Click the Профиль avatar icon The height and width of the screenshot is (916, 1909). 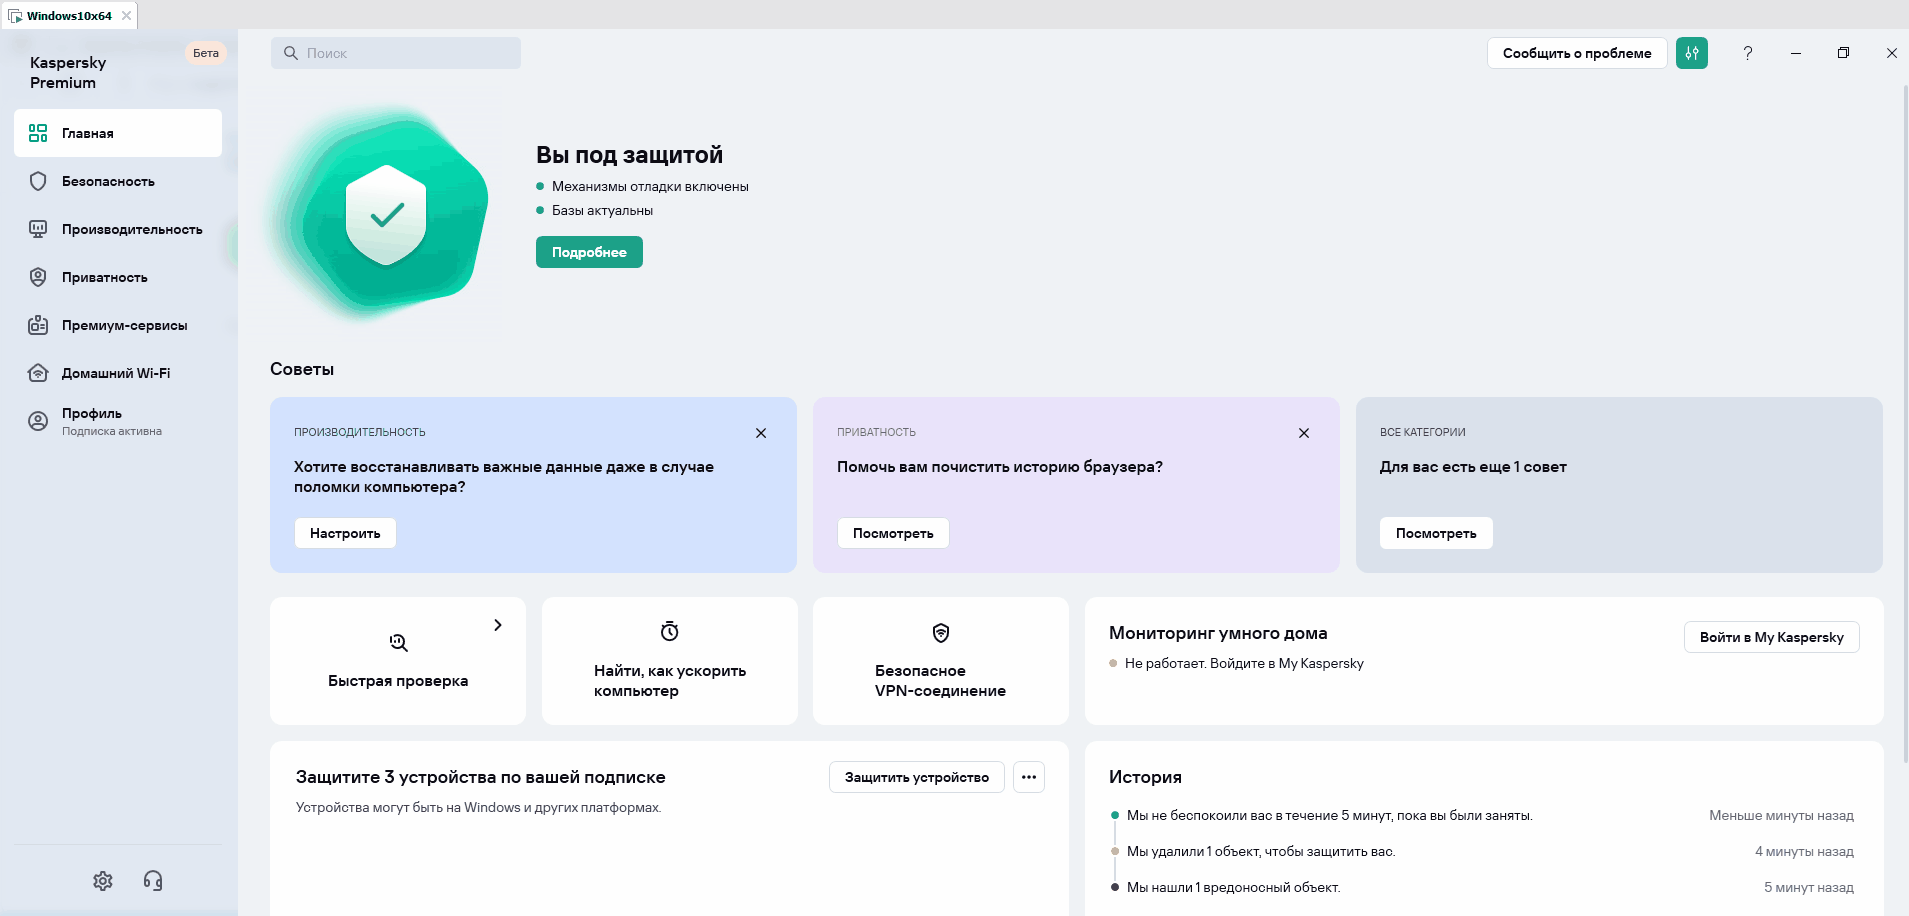coord(38,421)
